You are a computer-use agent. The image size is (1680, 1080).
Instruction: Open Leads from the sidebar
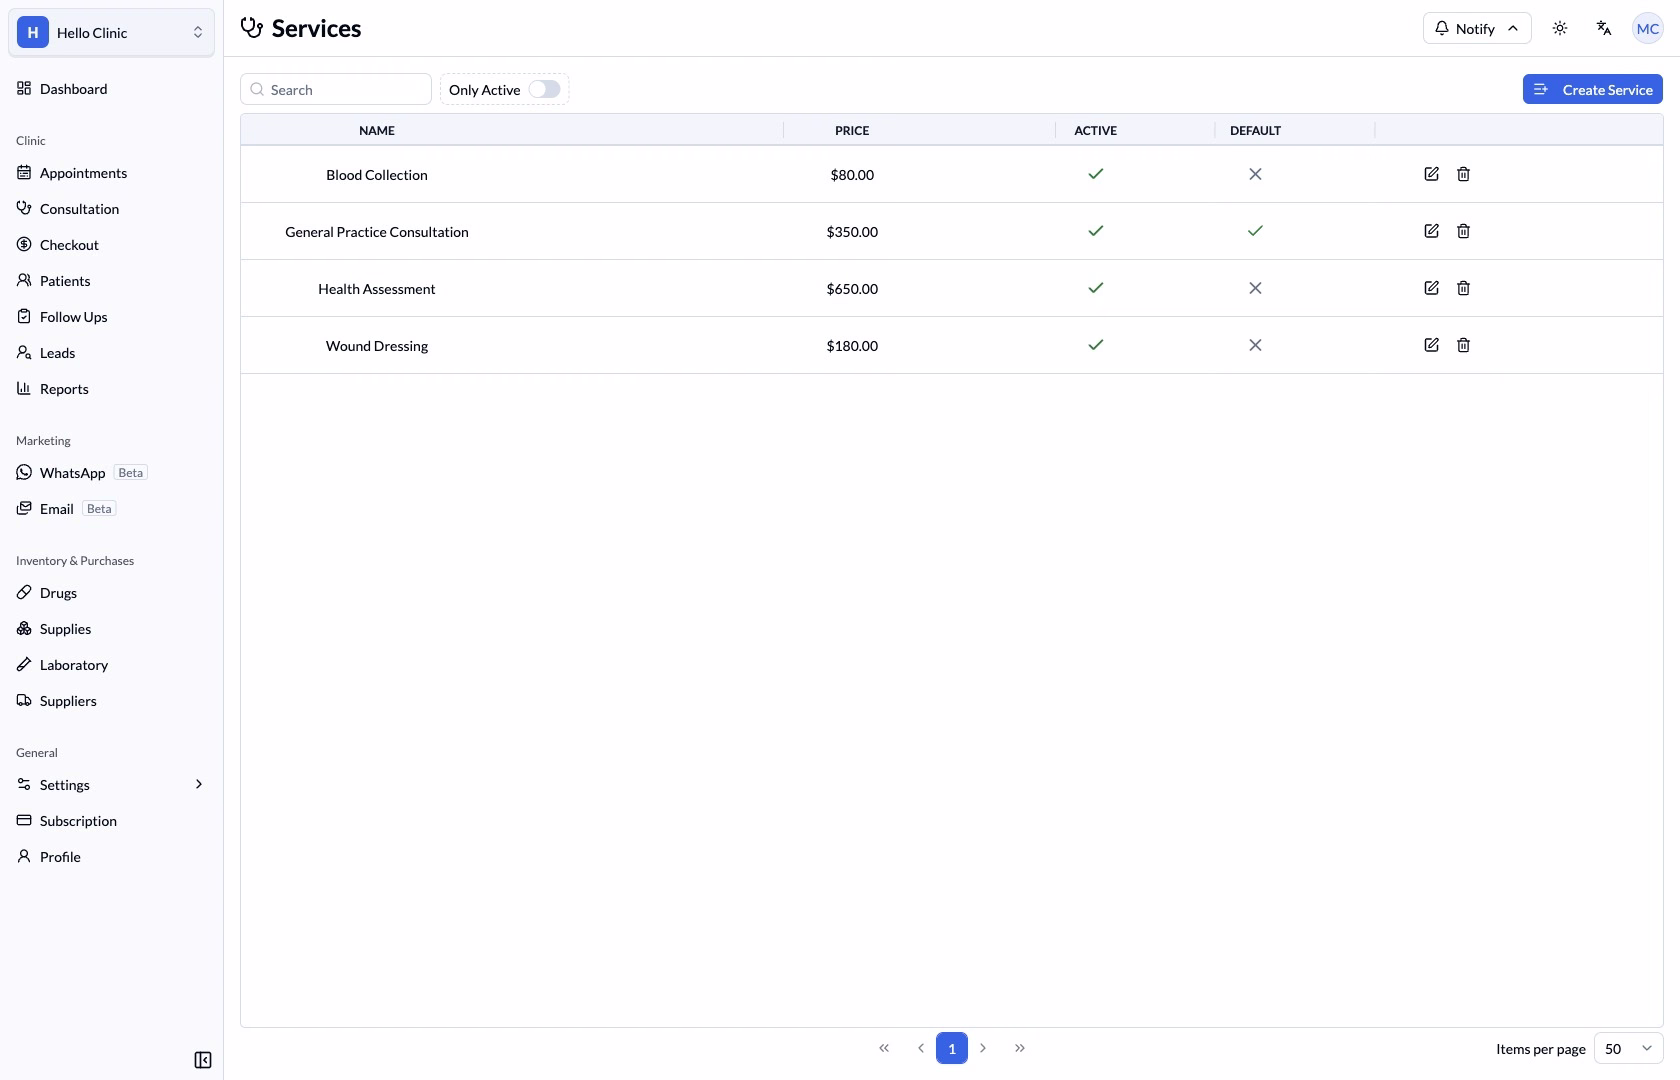(x=111, y=353)
